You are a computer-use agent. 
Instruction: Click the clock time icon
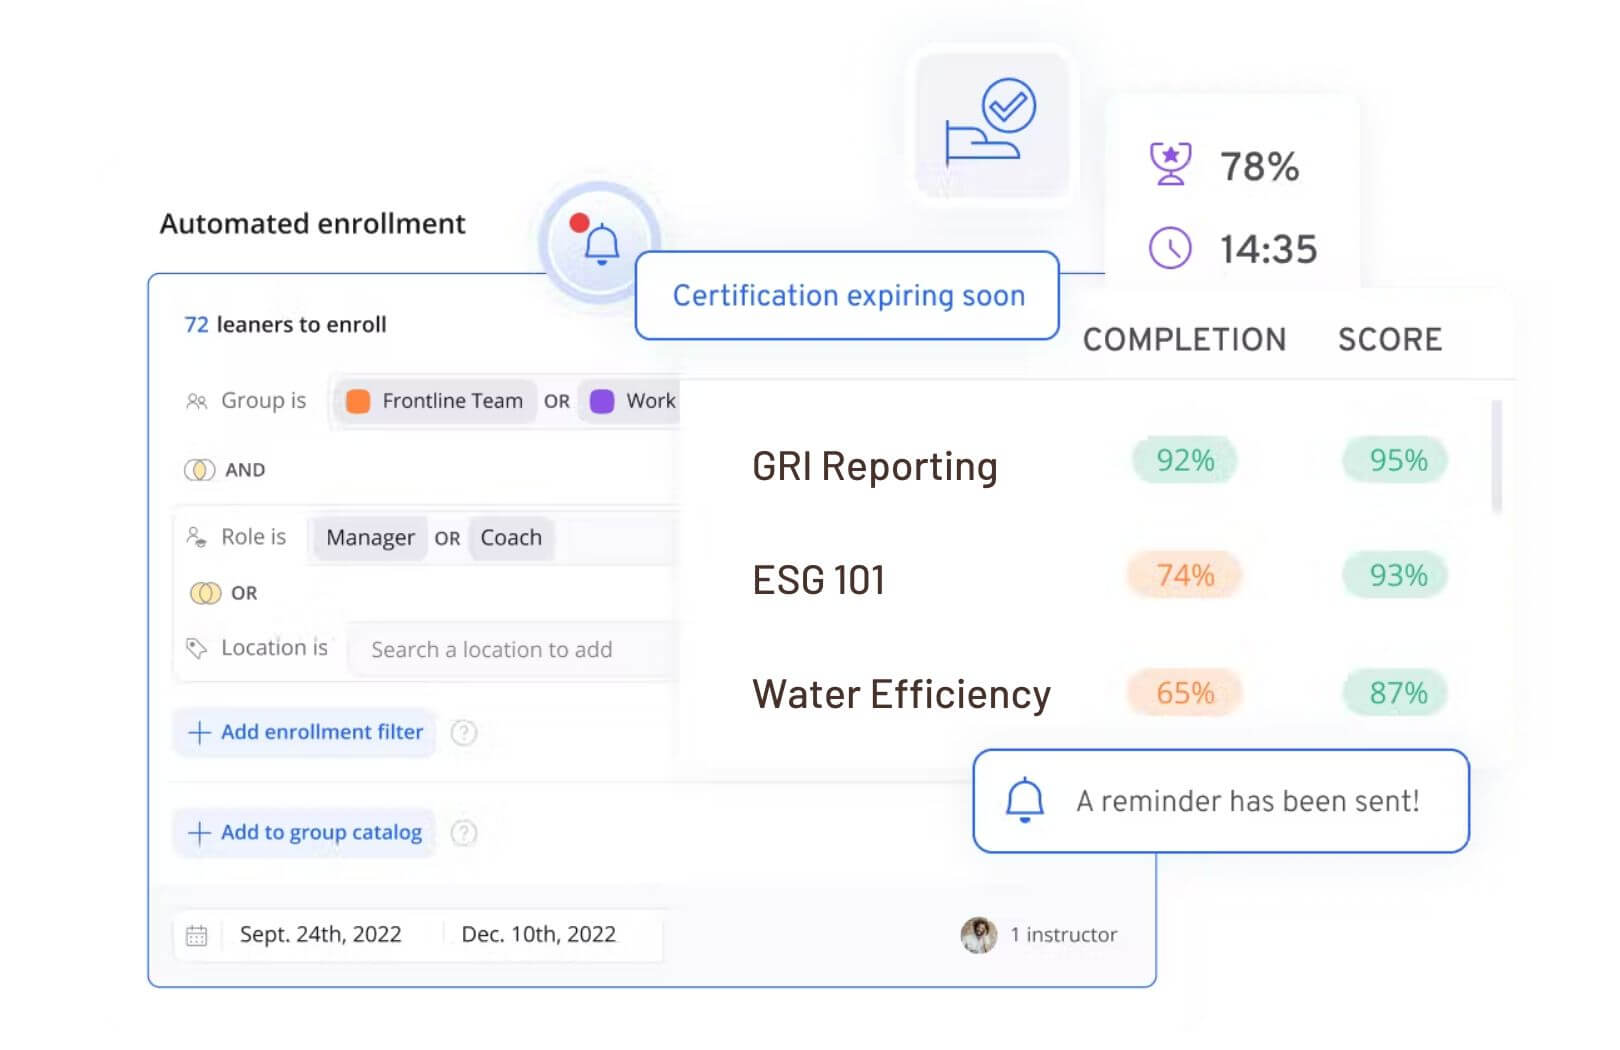1169,248
